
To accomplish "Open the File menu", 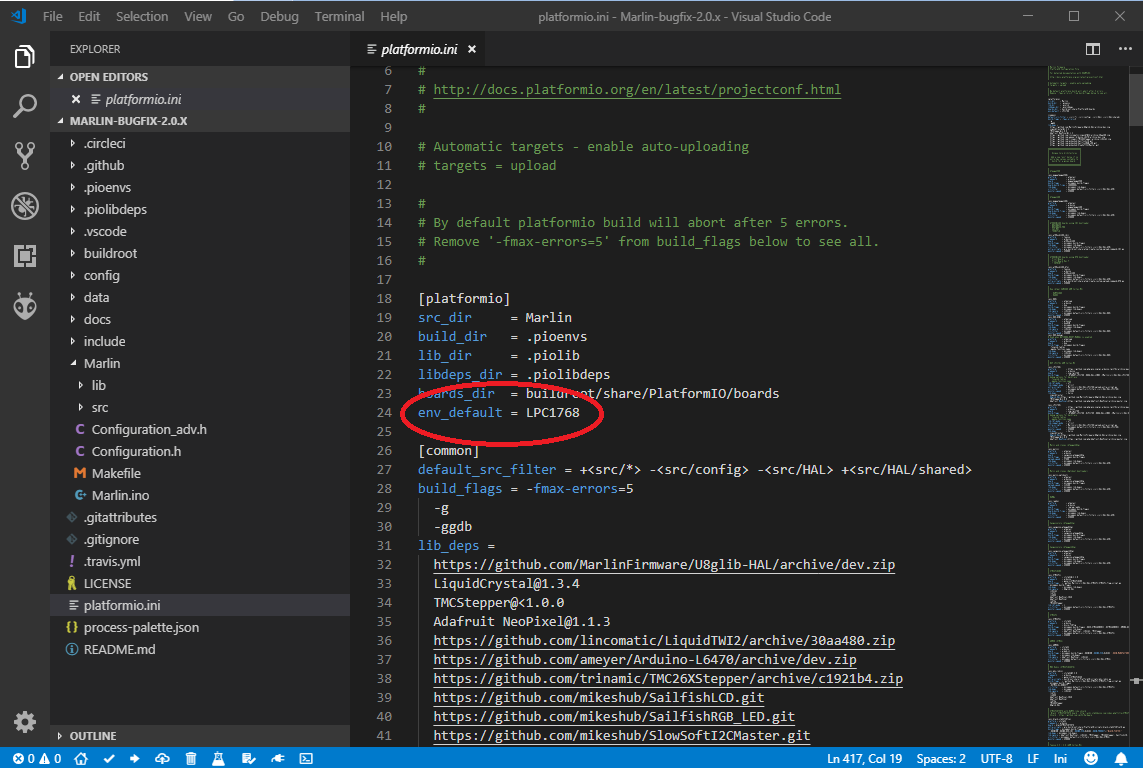I will (52, 16).
